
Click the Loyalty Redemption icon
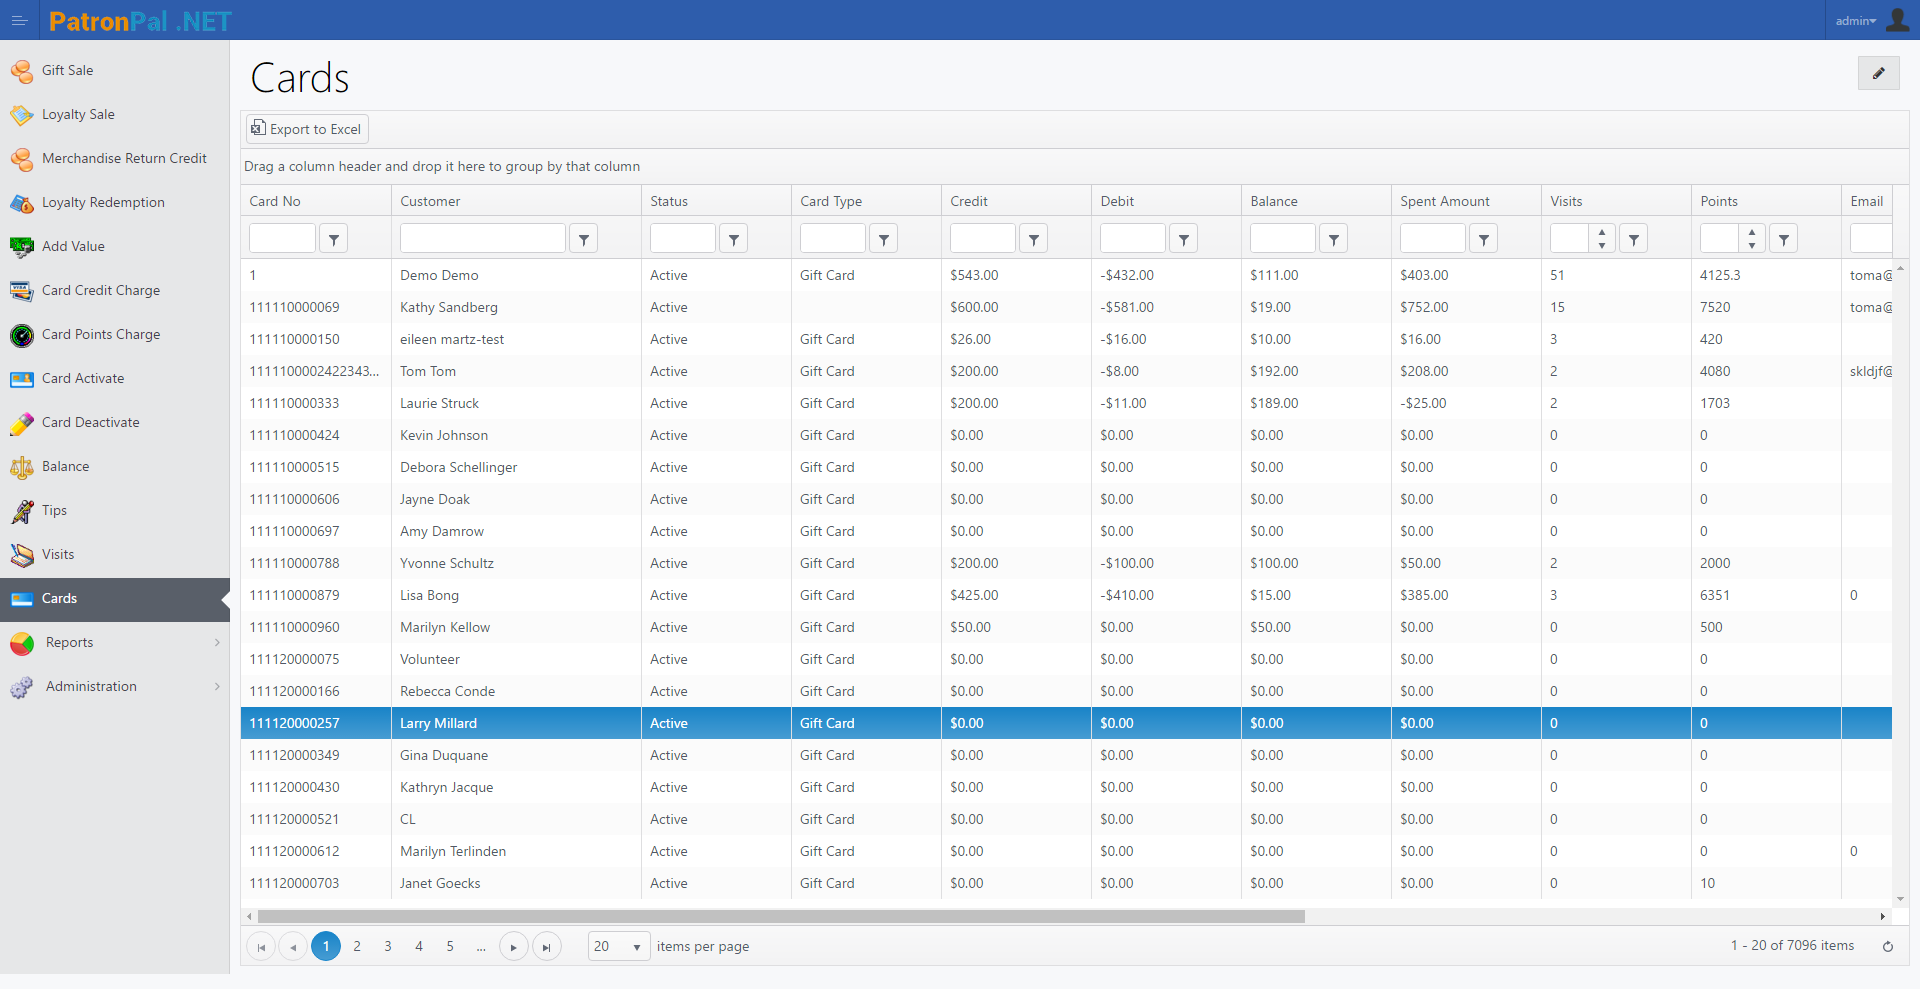point(22,203)
